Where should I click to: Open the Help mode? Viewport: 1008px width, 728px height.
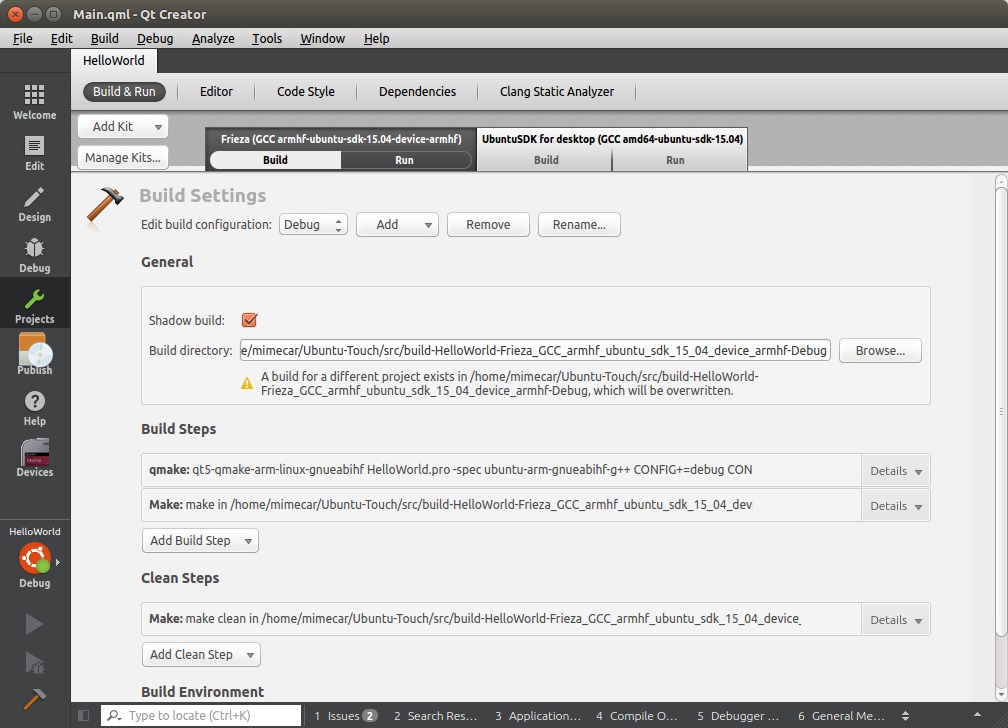click(x=35, y=408)
